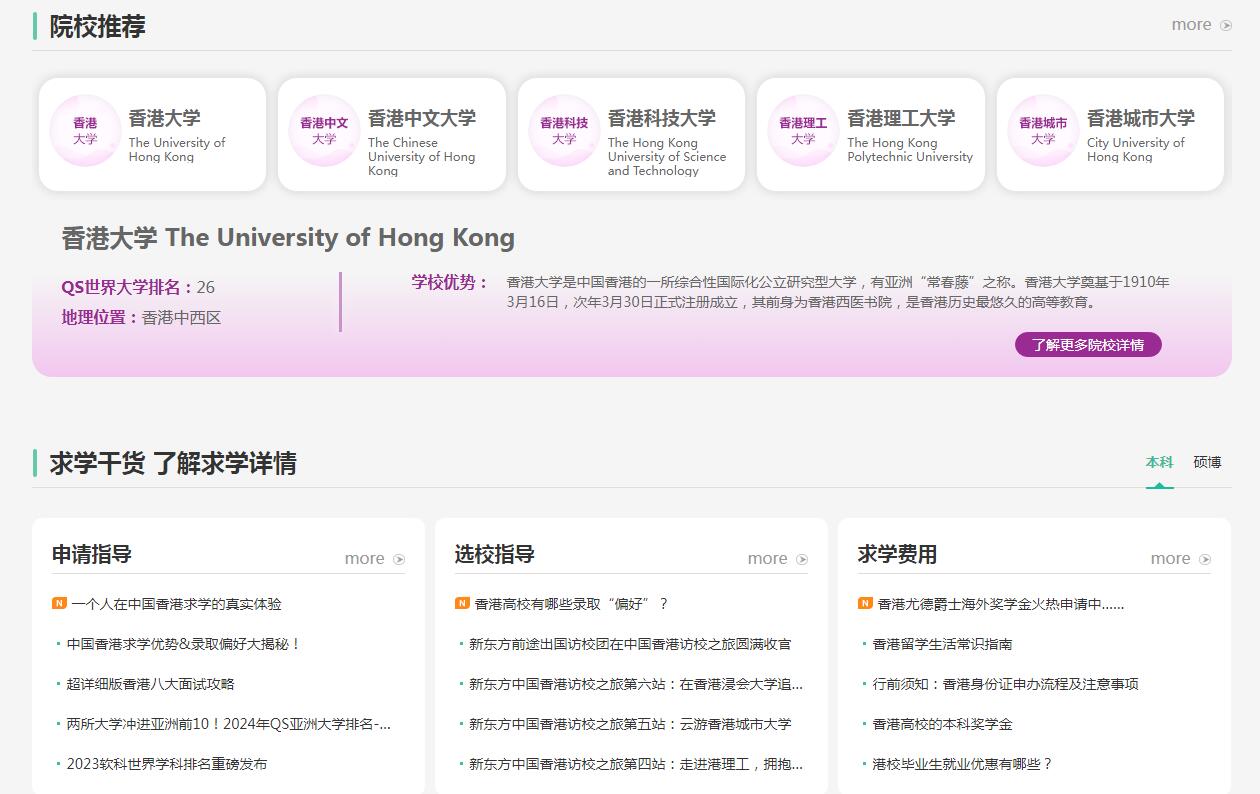This screenshot has width=1260, height=794.
Task: Open article 访校之旅第五站：云游香港城市大学
Action: coord(630,724)
